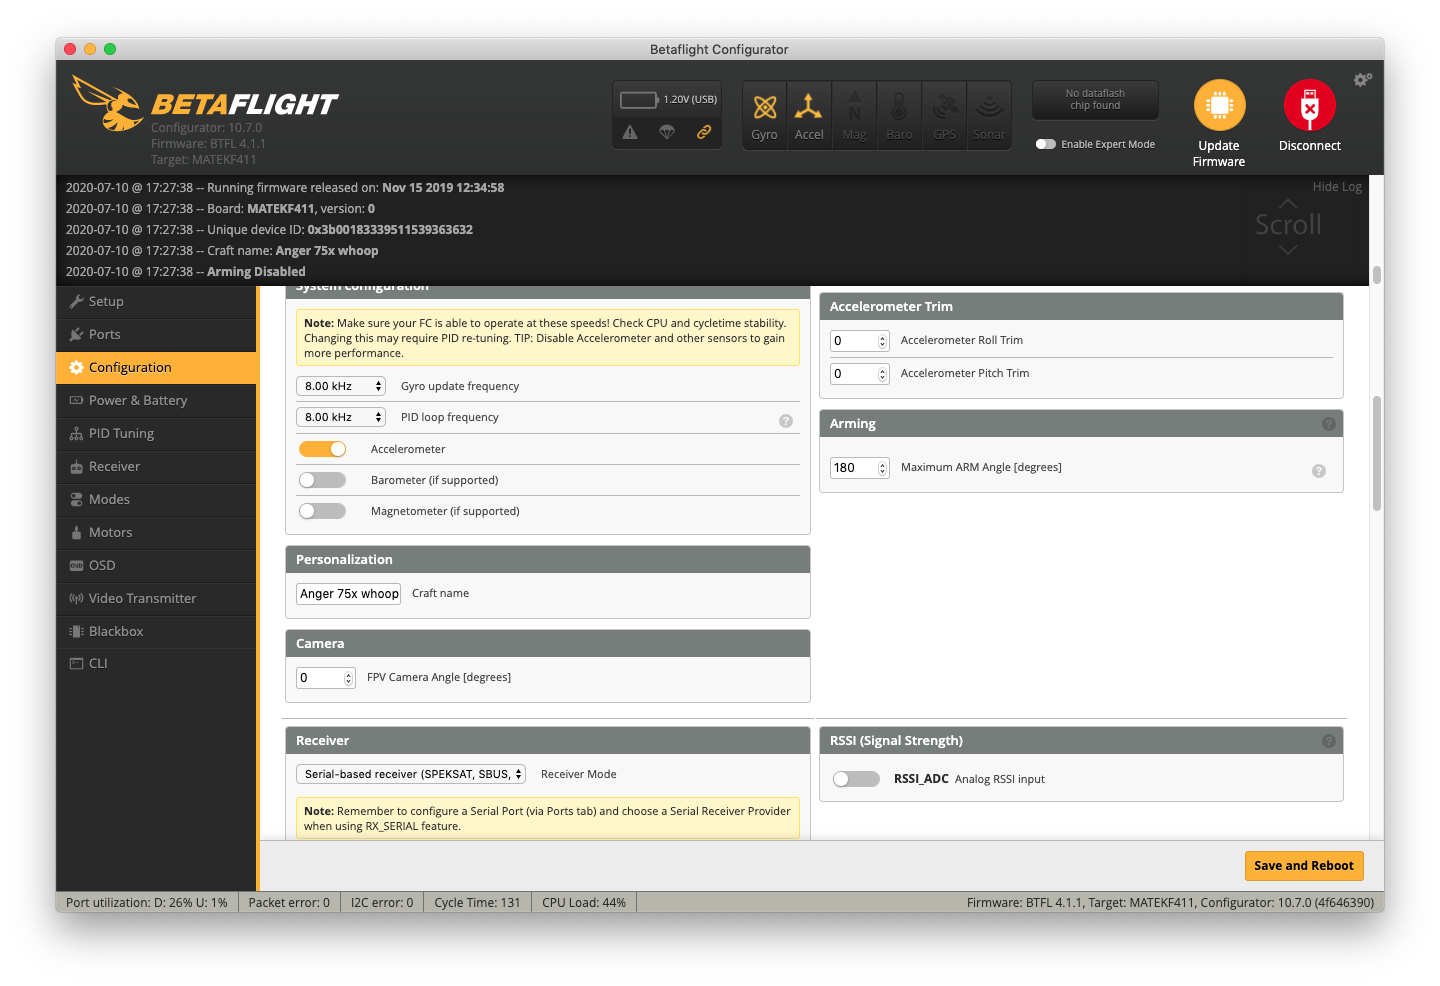Open Receiver Mode dropdown
Viewport: 1440px width, 986px height.
point(411,774)
